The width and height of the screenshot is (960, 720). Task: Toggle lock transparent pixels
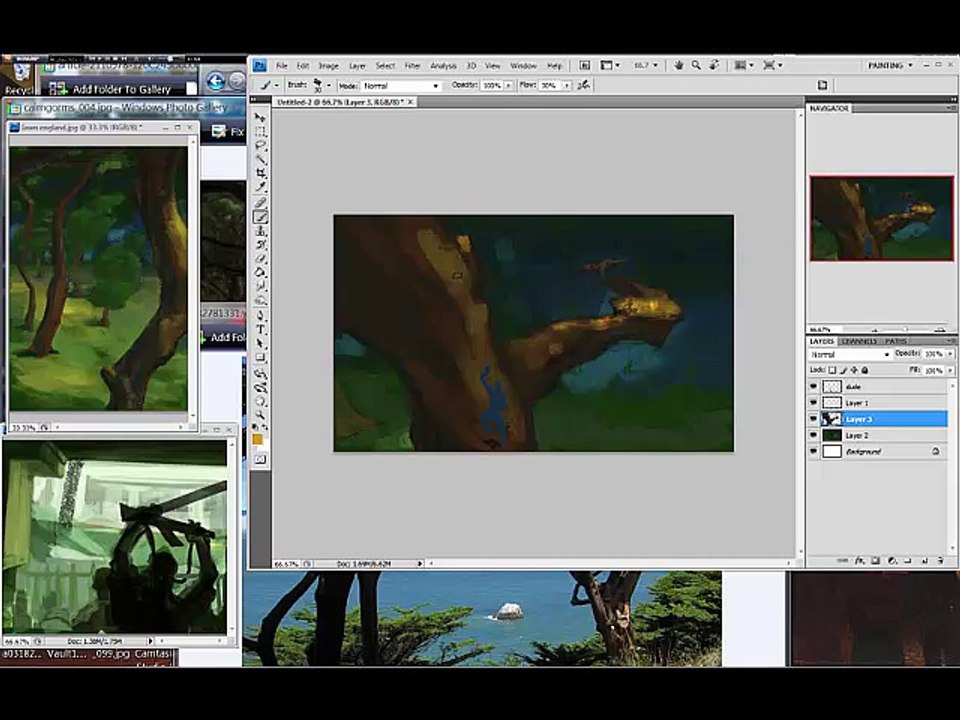pyautogui.click(x=832, y=370)
